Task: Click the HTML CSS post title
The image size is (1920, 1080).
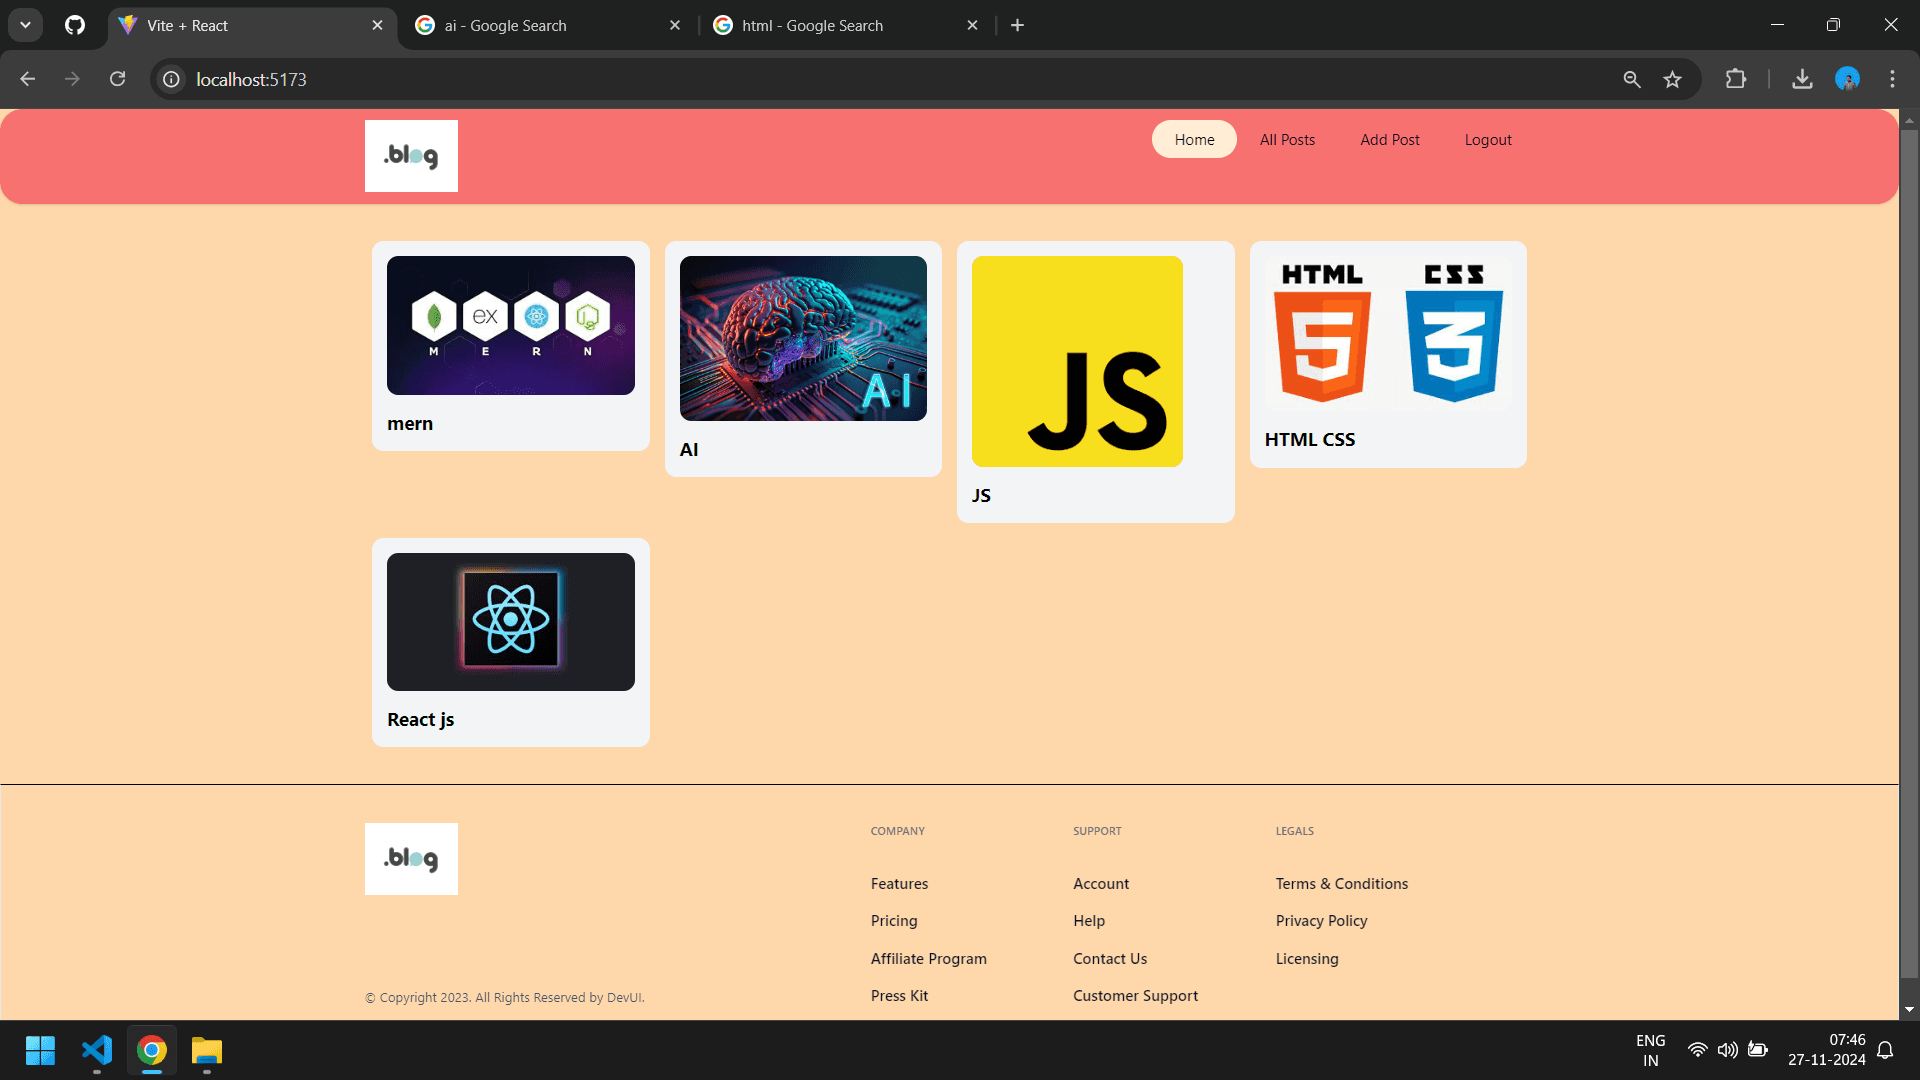Action: 1310,440
